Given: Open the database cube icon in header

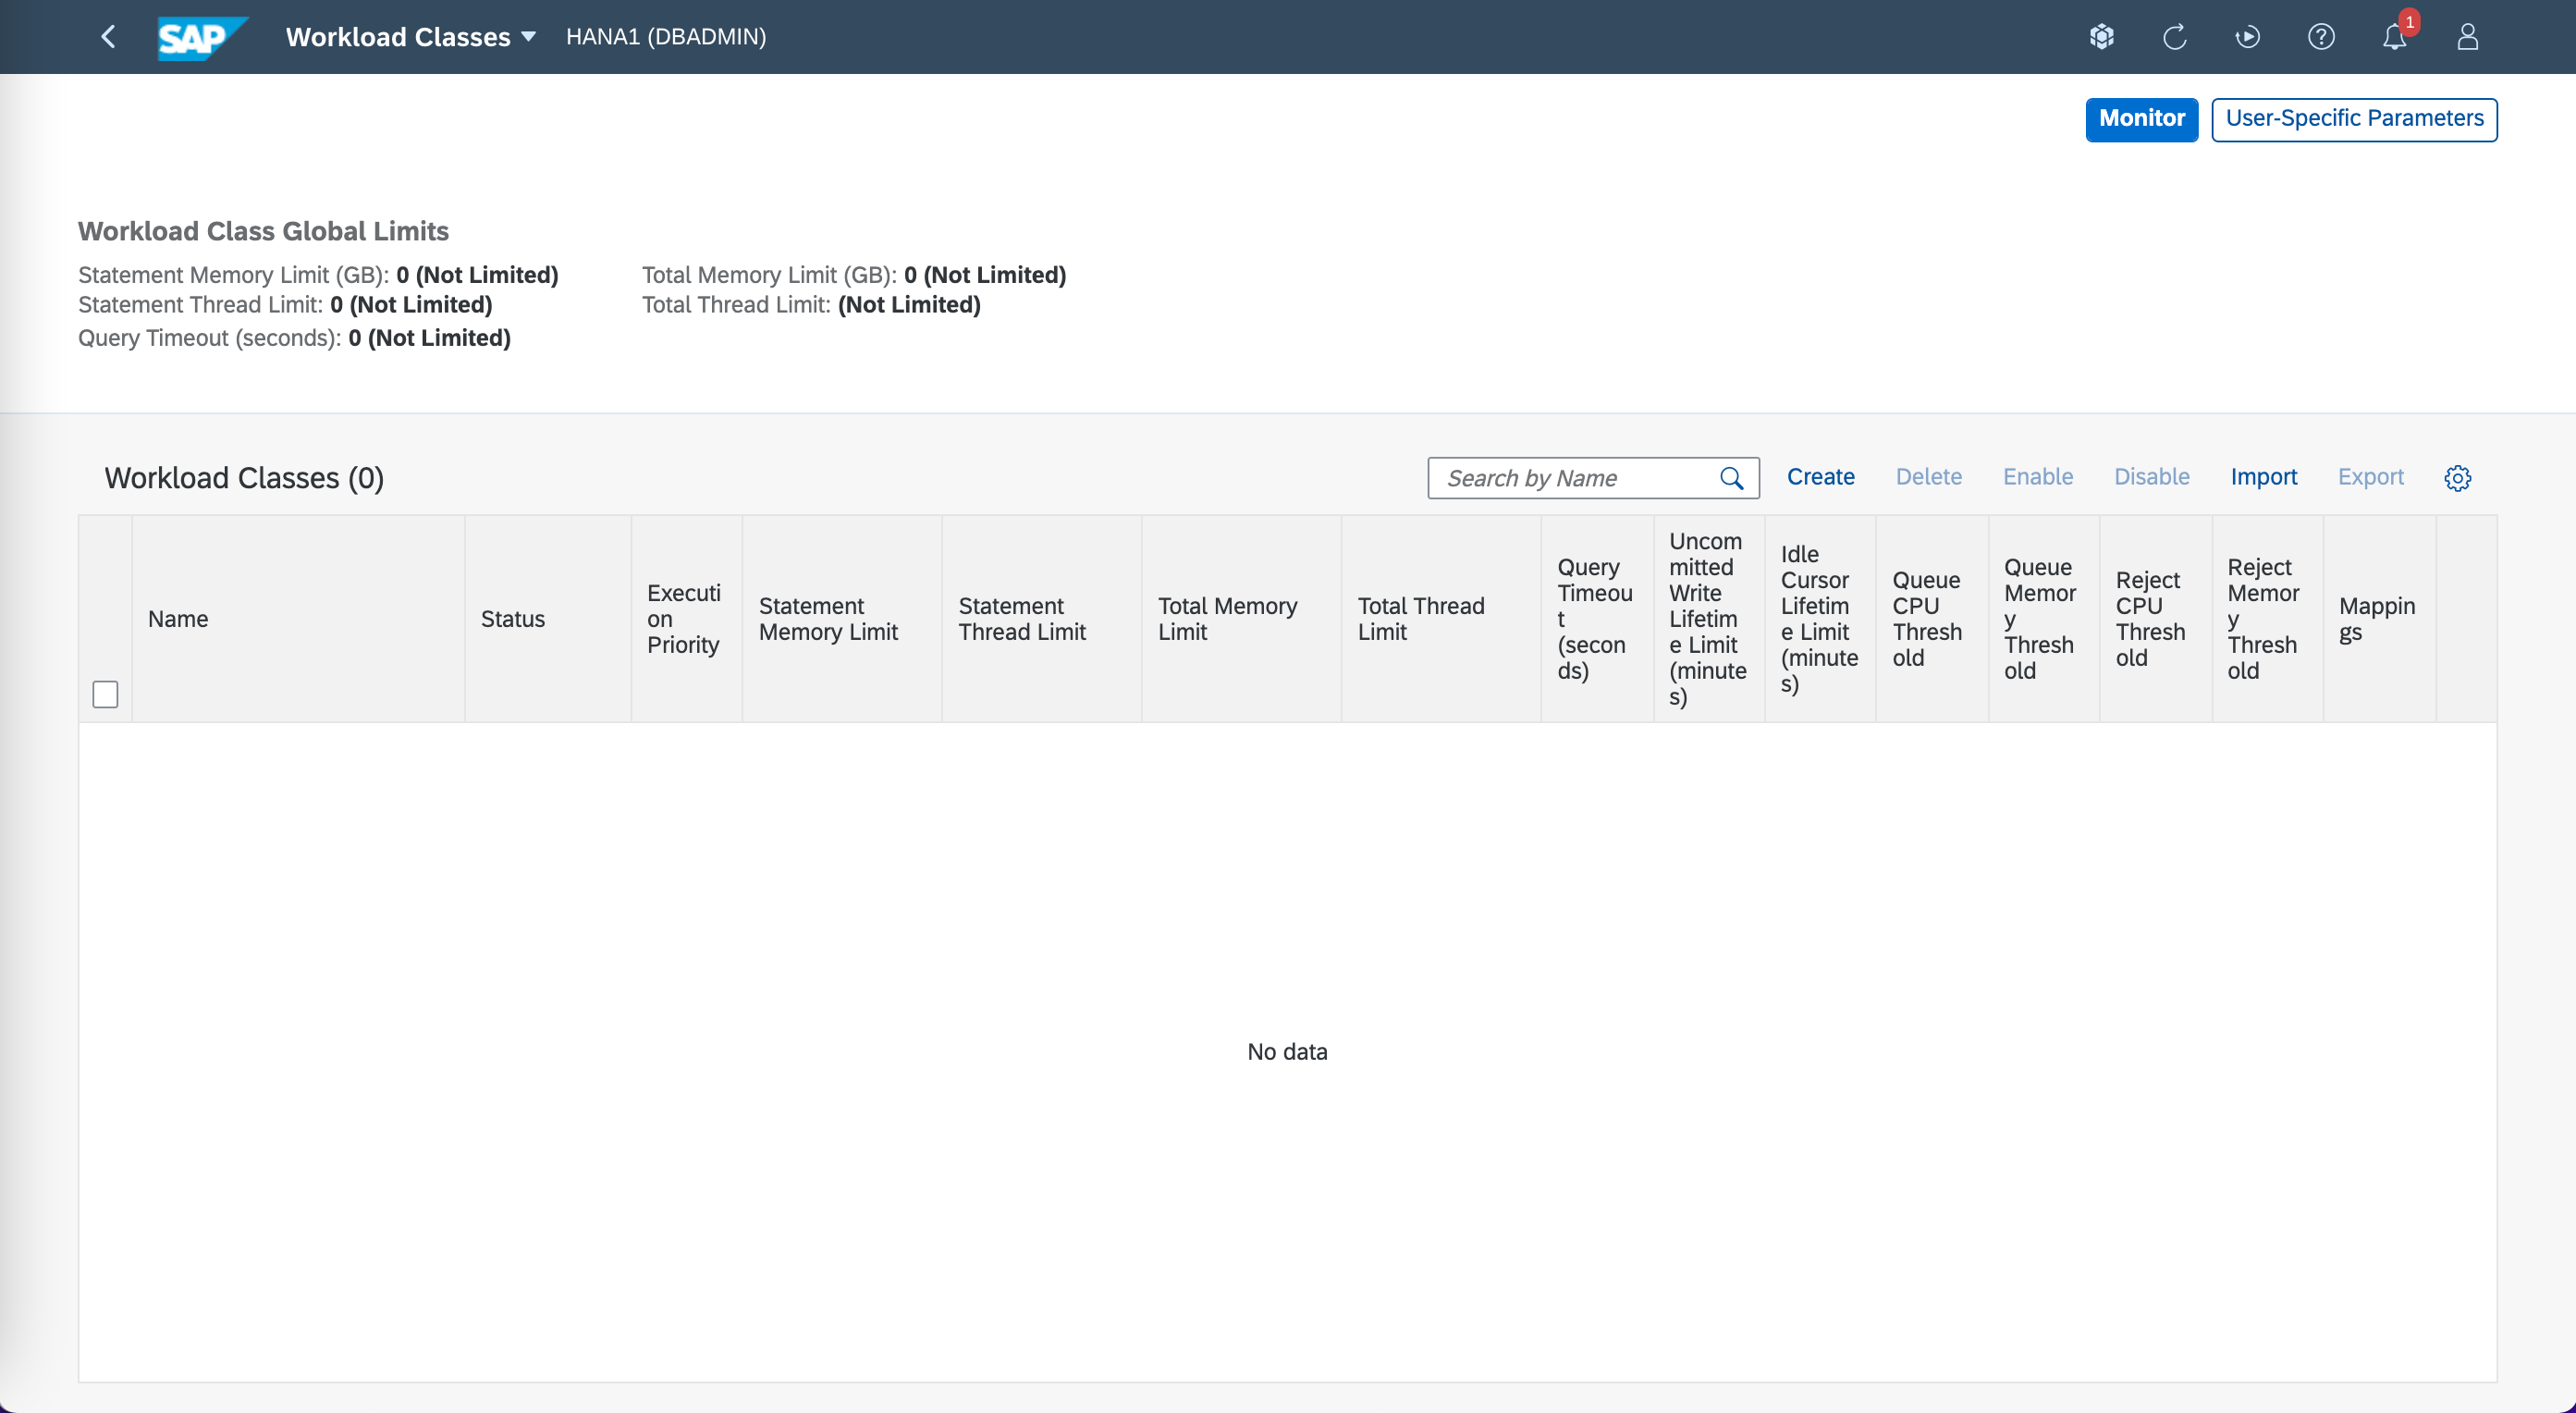Looking at the screenshot, I should click(2101, 37).
